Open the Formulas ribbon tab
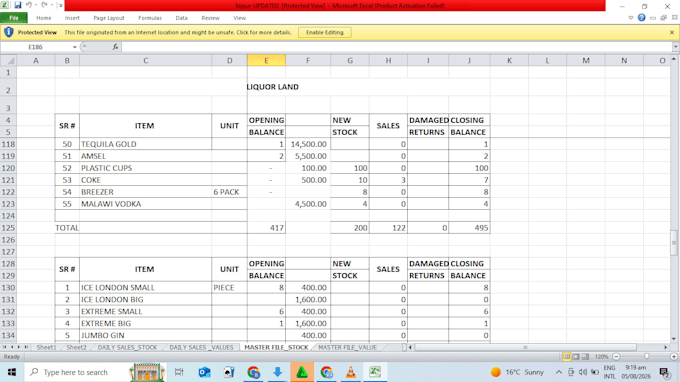Screen dimensions: 680x382 coord(150,18)
